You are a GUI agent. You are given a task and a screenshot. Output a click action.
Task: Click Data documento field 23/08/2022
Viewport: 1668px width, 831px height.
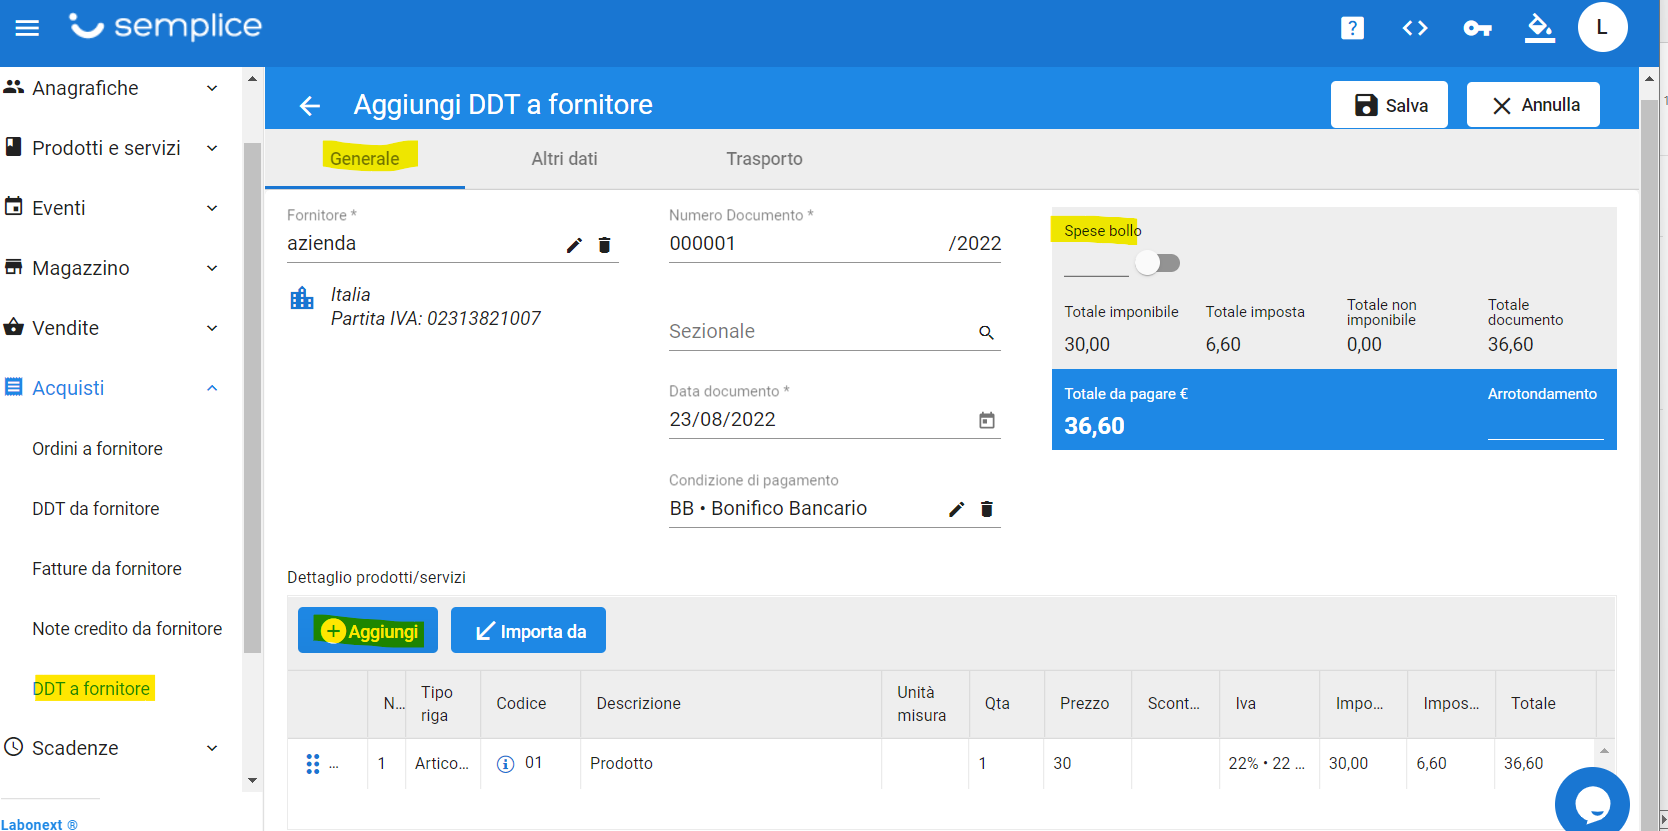tap(820, 420)
